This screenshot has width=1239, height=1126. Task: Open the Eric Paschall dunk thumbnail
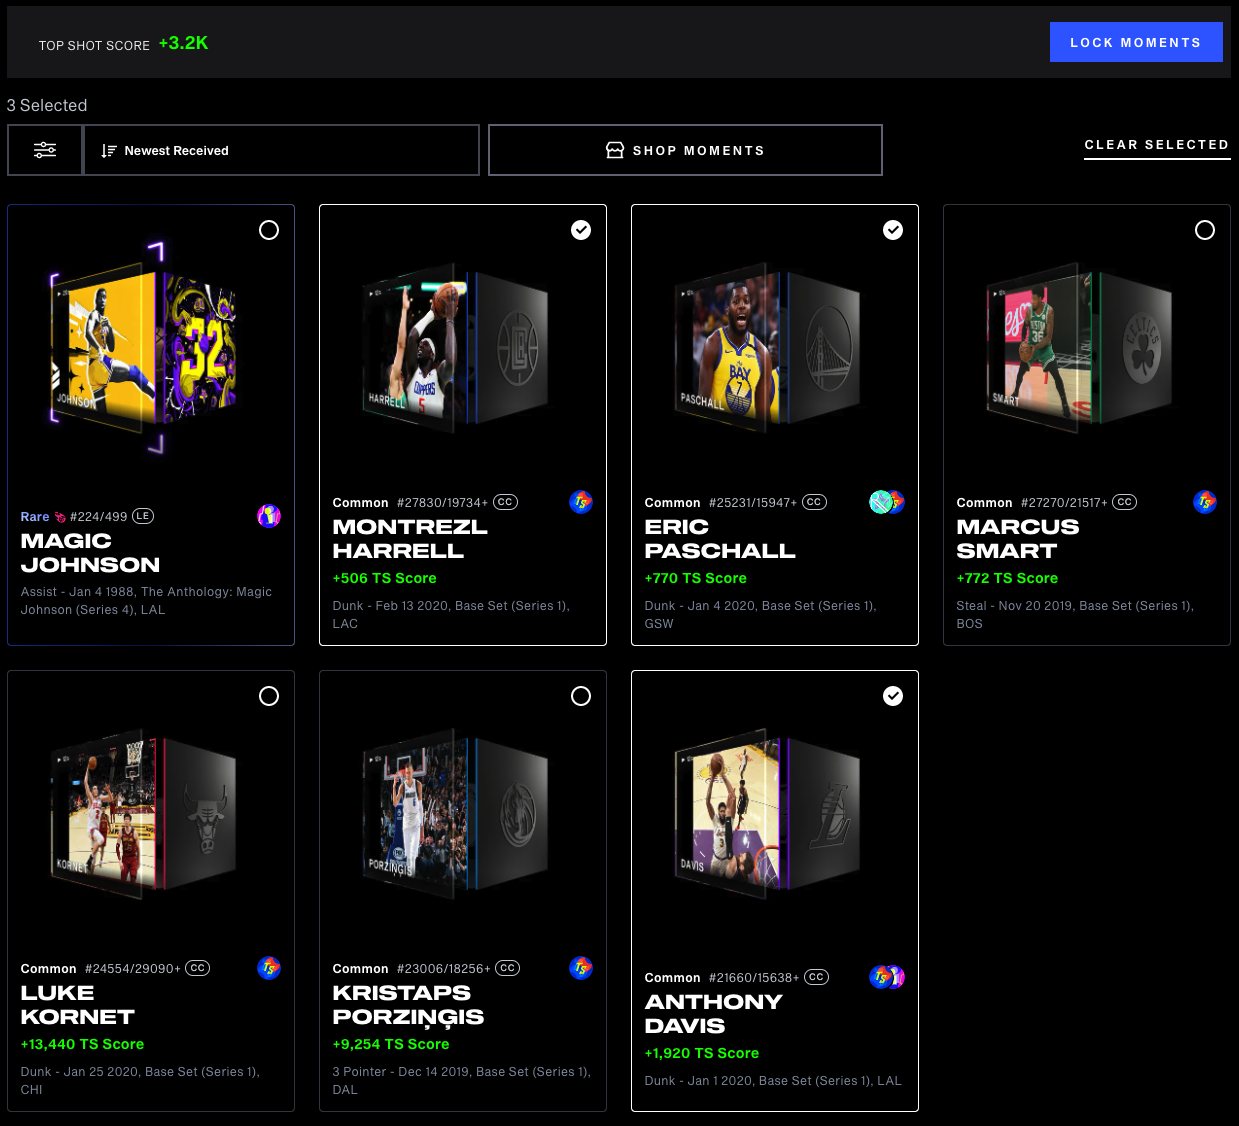(x=768, y=347)
